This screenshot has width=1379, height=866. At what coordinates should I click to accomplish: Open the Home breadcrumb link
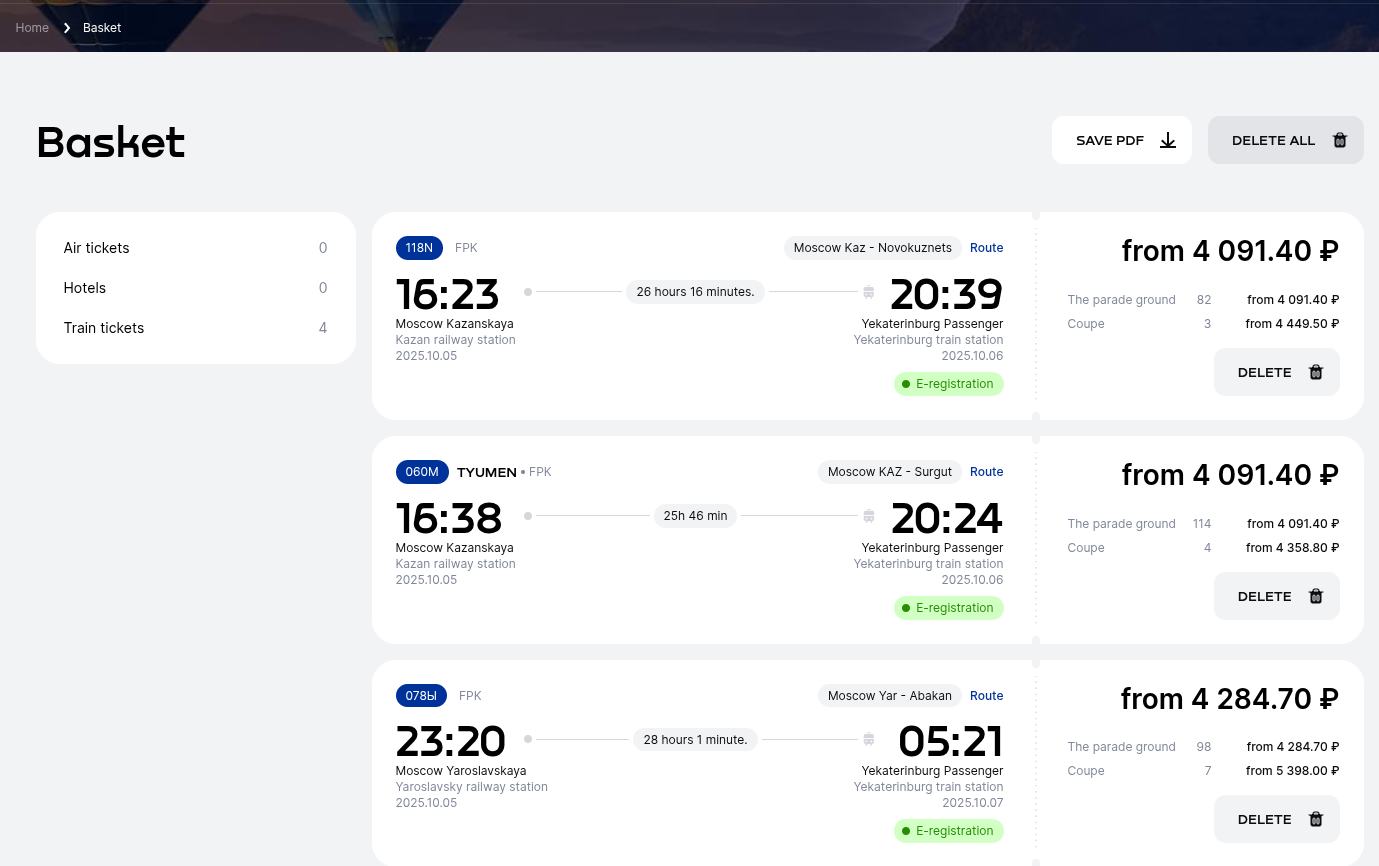click(x=32, y=28)
